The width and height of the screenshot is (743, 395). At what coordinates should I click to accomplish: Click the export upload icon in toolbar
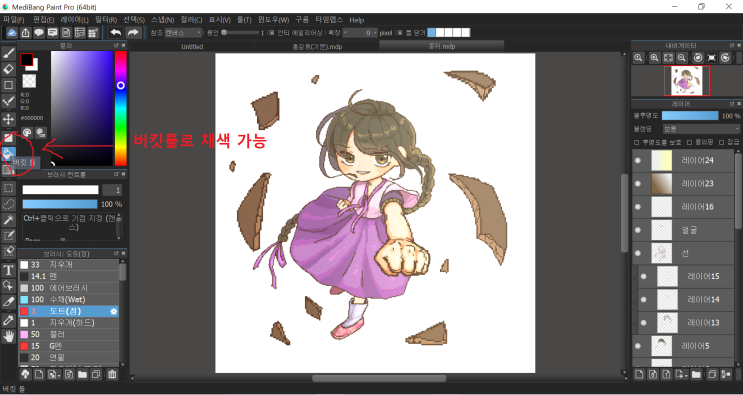point(25,32)
